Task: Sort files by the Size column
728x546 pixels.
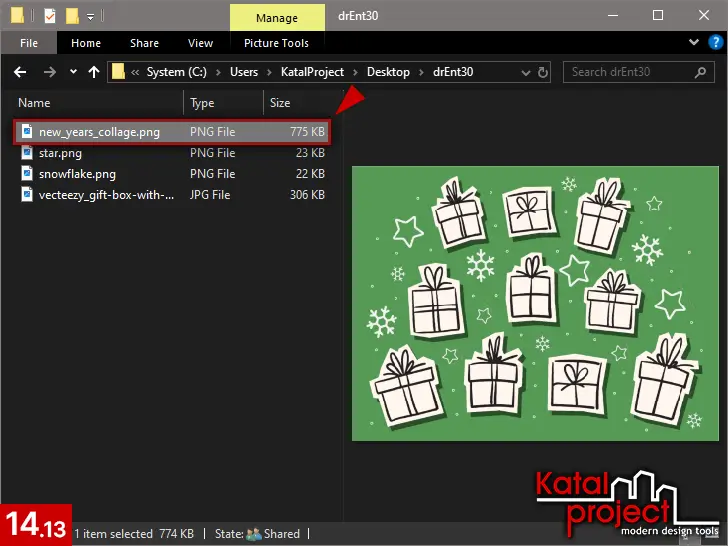Action: pos(280,103)
